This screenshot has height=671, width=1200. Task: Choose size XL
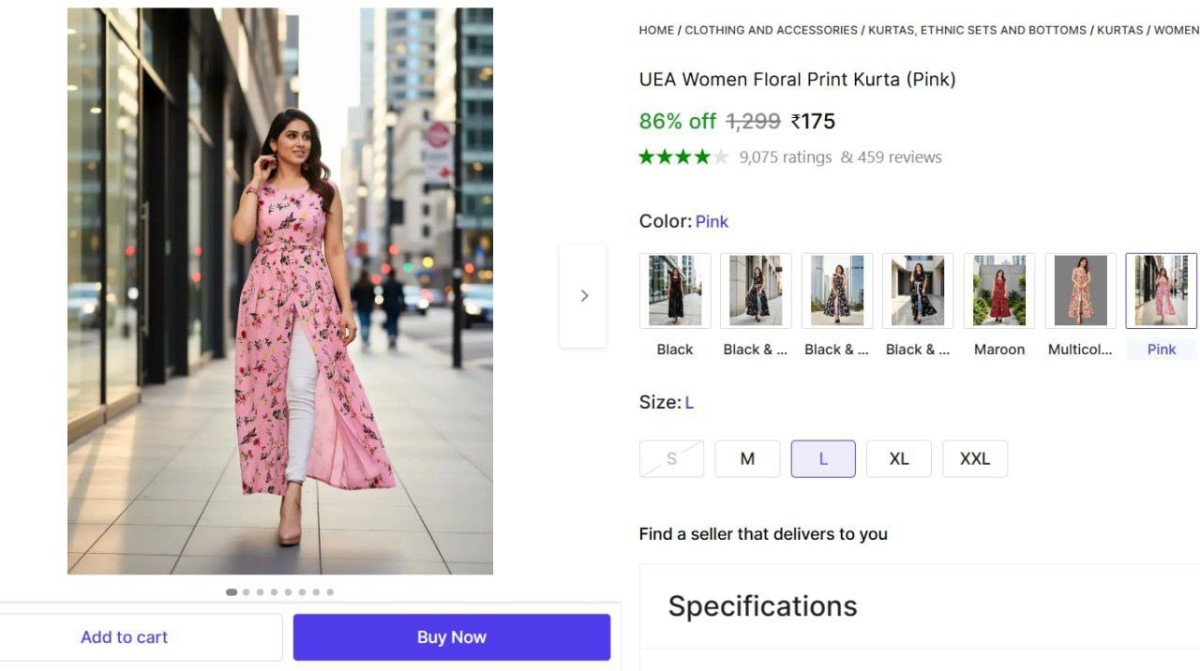click(899, 459)
